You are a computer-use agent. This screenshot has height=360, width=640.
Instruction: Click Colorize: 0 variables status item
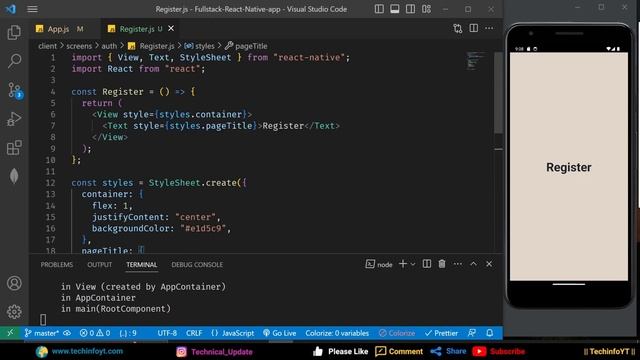coord(337,333)
